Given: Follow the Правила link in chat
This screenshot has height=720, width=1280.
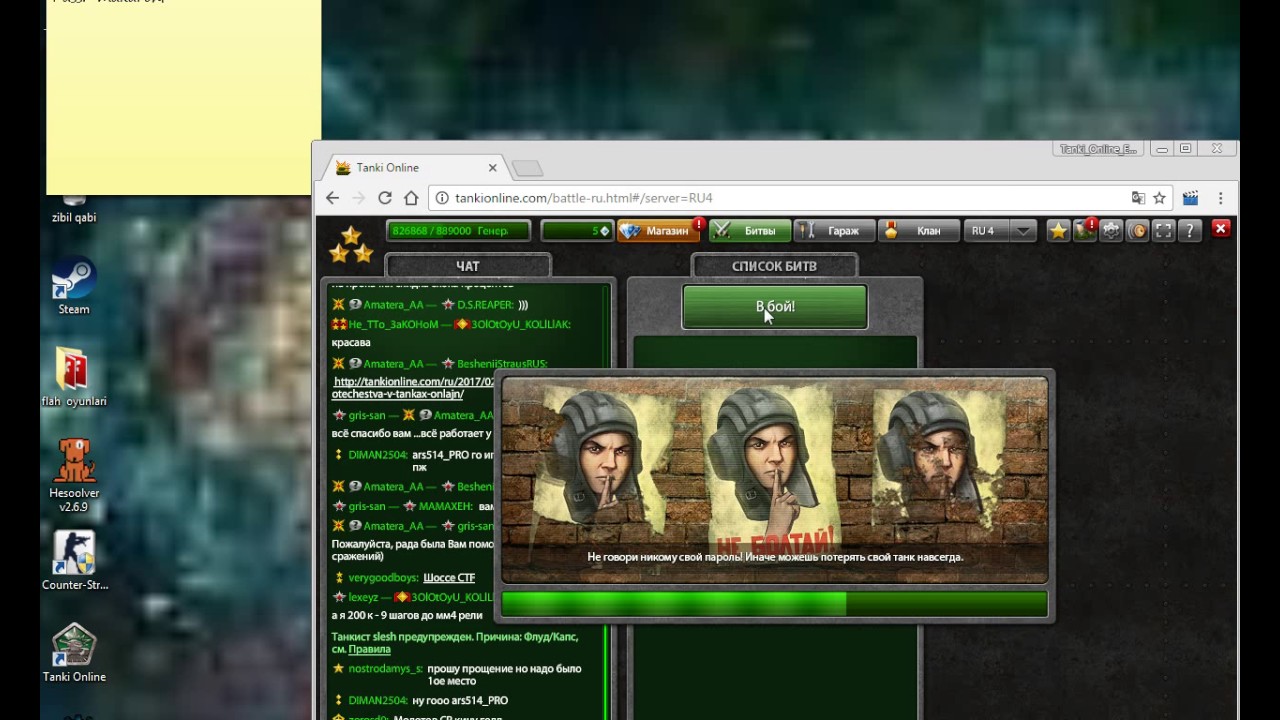Looking at the screenshot, I should tap(369, 649).
